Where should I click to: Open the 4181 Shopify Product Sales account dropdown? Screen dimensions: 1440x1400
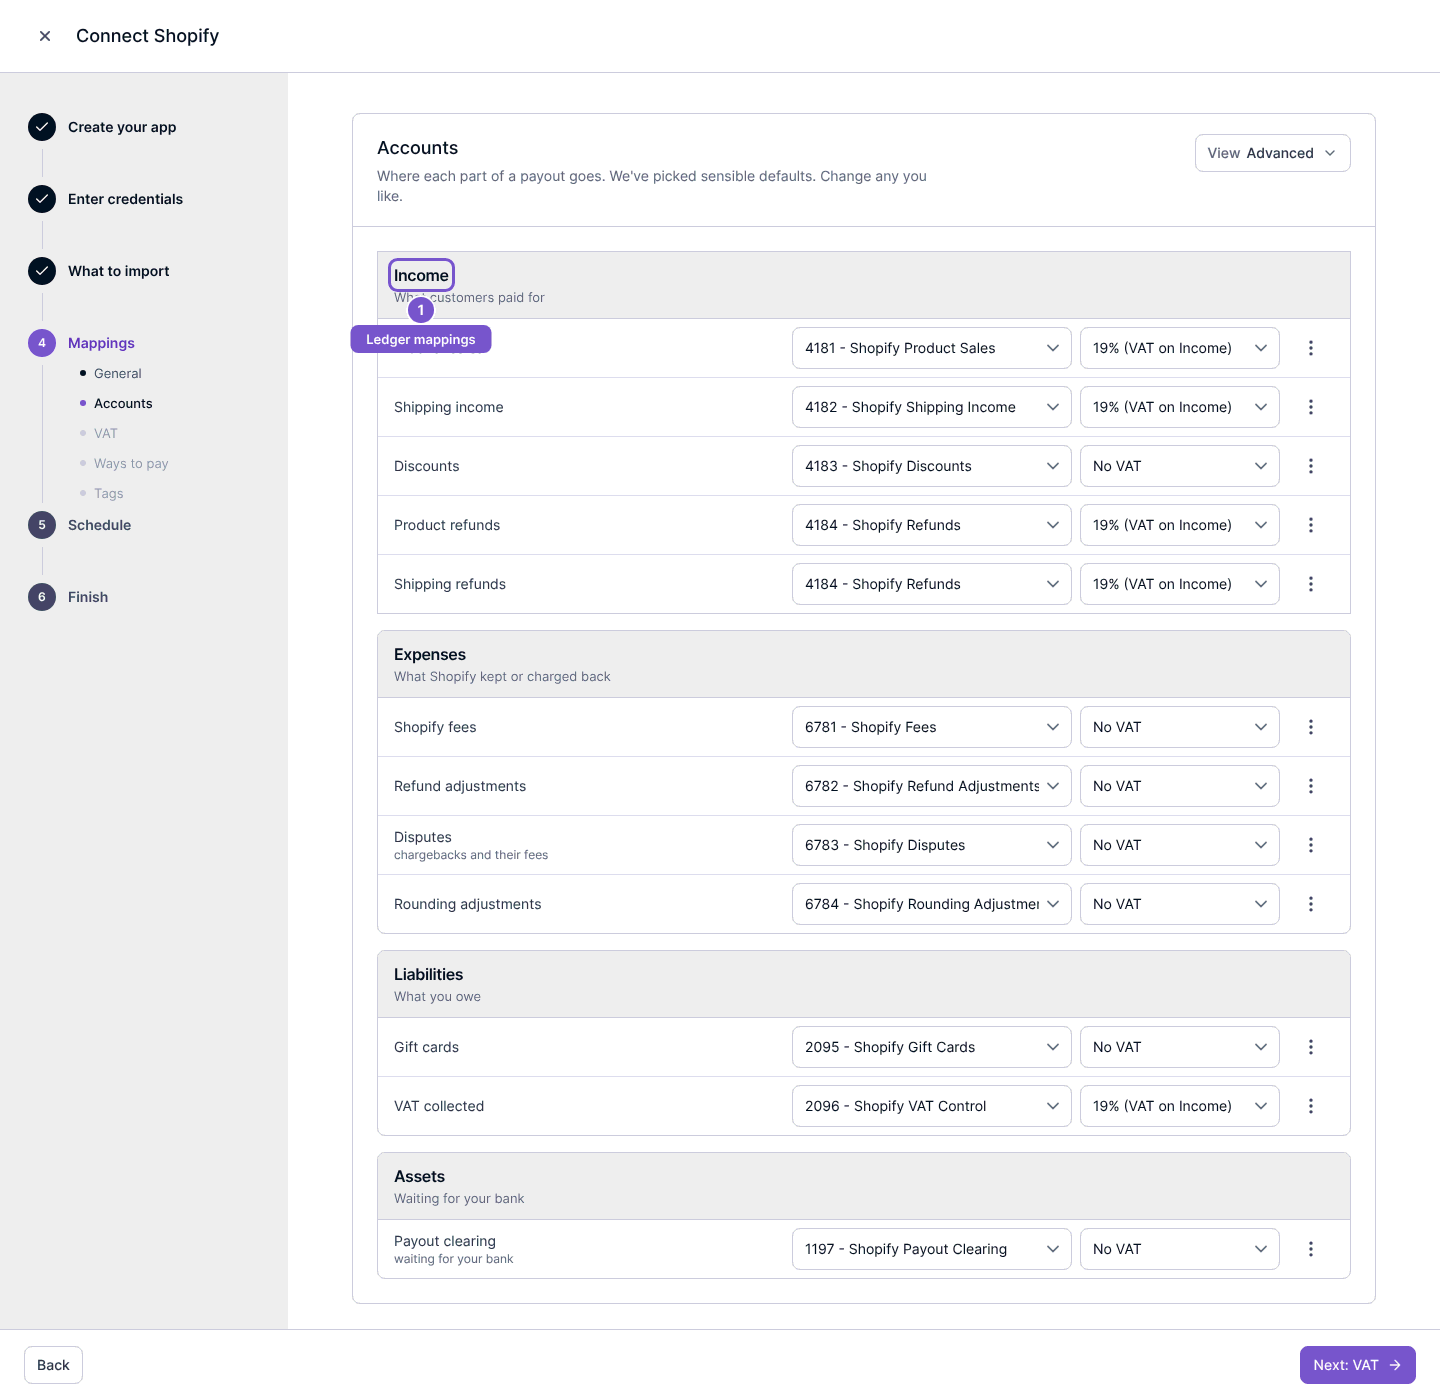(x=931, y=348)
